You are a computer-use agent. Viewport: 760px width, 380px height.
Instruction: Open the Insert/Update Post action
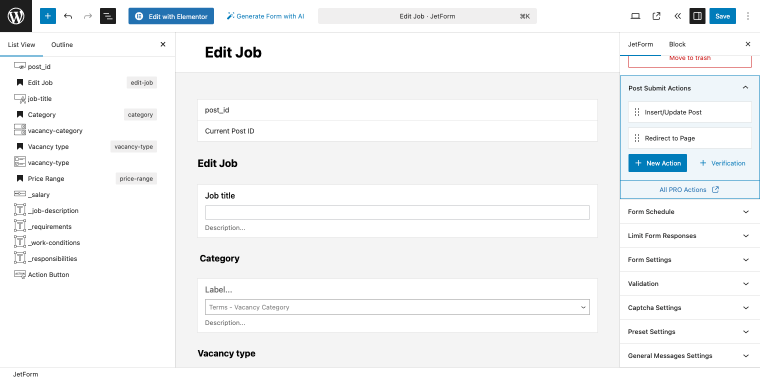click(690, 112)
